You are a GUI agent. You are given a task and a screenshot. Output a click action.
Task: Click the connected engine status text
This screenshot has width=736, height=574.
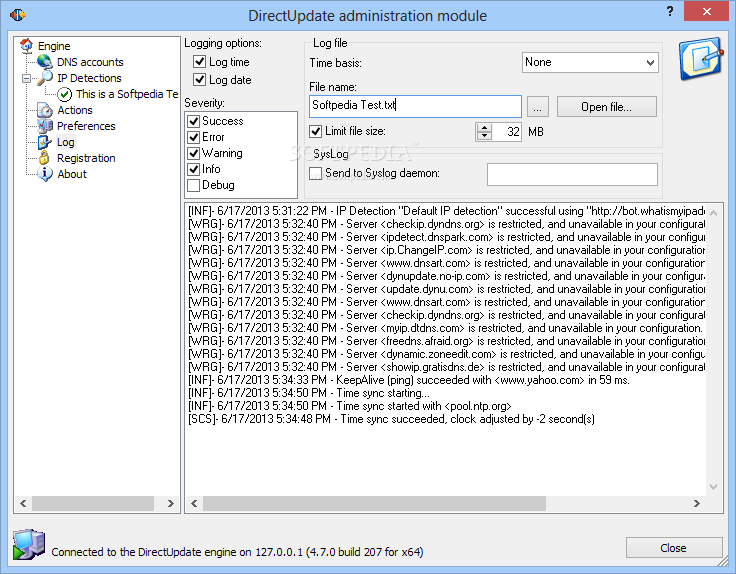pos(237,552)
